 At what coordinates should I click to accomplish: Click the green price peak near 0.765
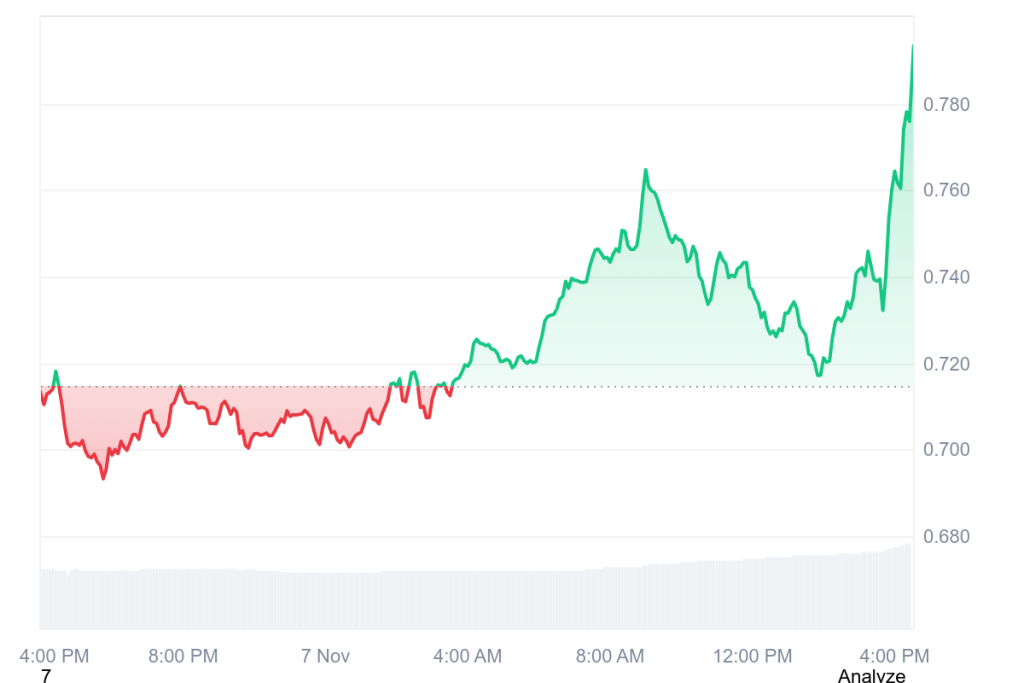tap(645, 170)
